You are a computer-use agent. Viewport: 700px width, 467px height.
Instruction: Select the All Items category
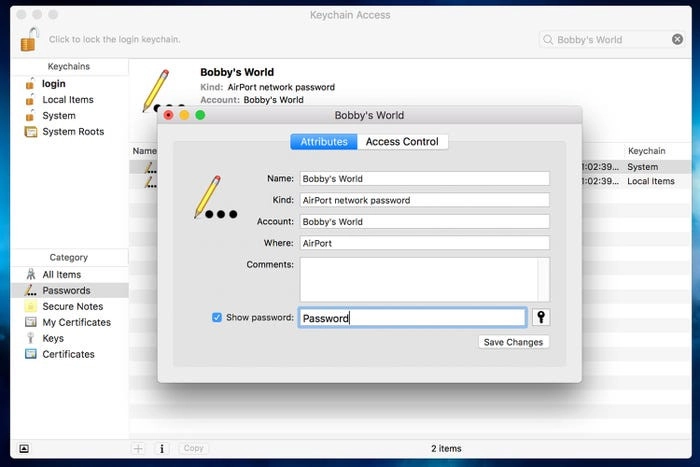61,275
